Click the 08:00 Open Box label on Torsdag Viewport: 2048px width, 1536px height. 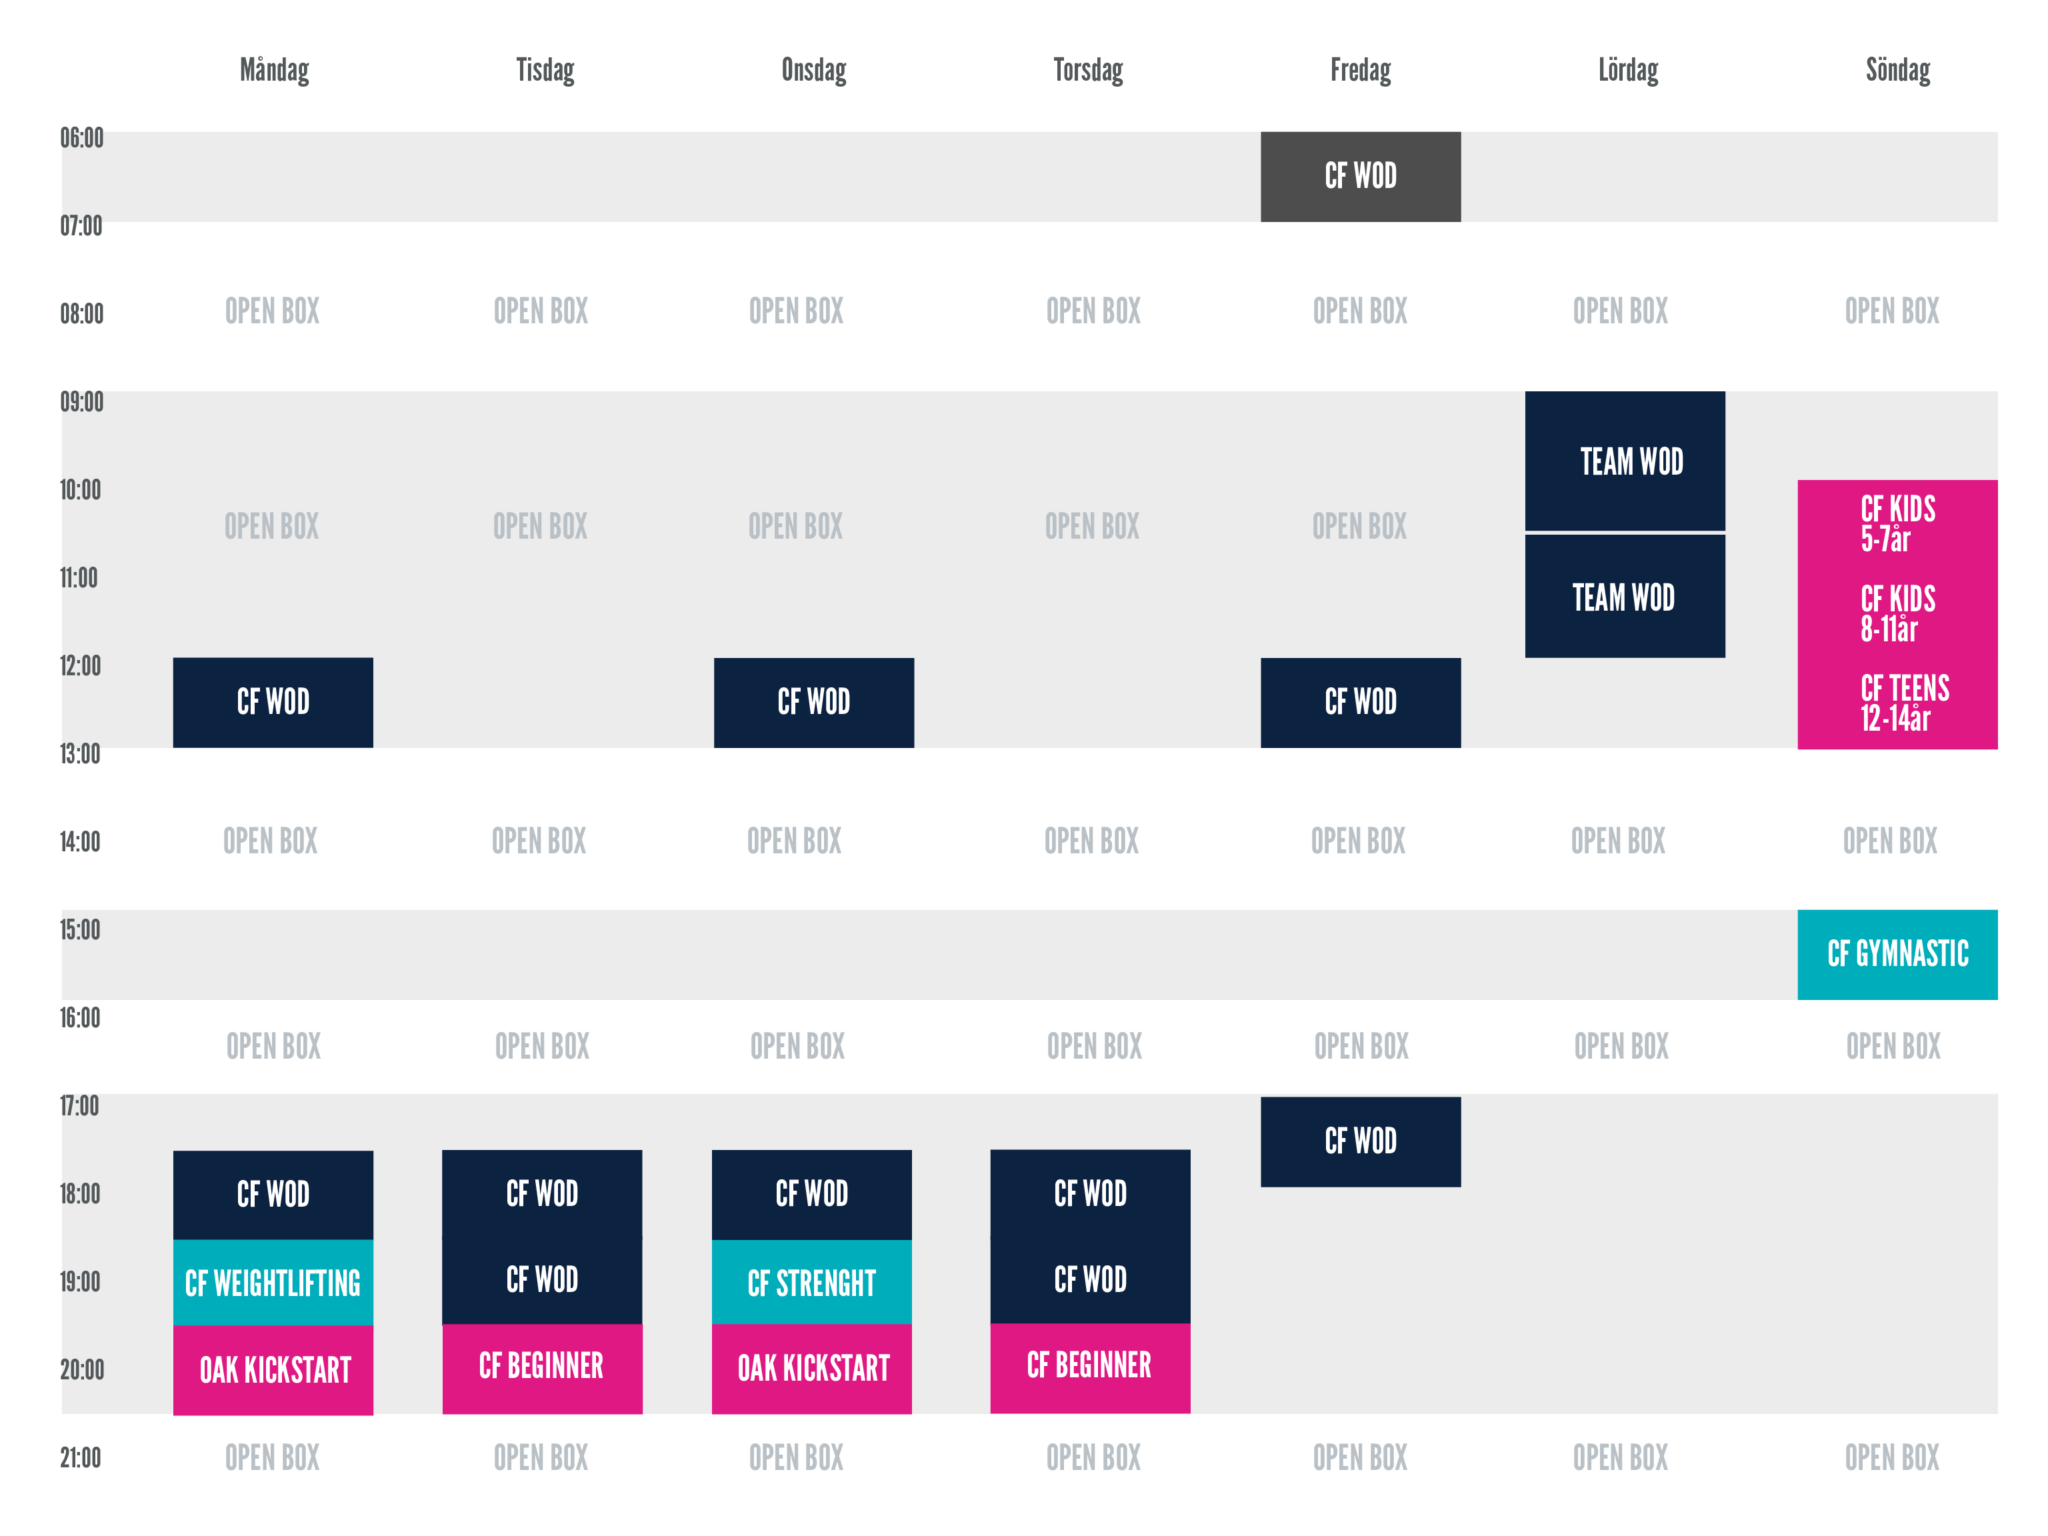(1093, 312)
